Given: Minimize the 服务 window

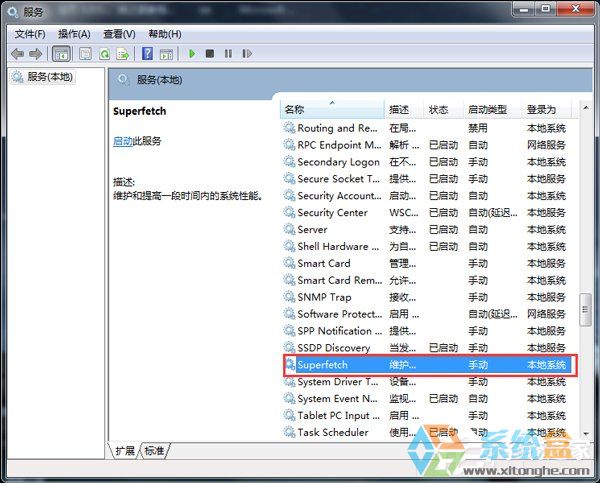Looking at the screenshot, I should click(524, 9).
